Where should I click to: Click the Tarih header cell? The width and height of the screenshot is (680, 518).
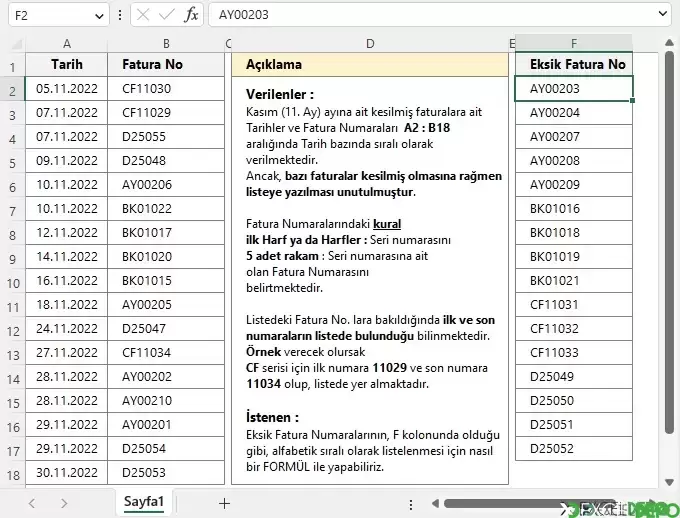click(x=66, y=65)
